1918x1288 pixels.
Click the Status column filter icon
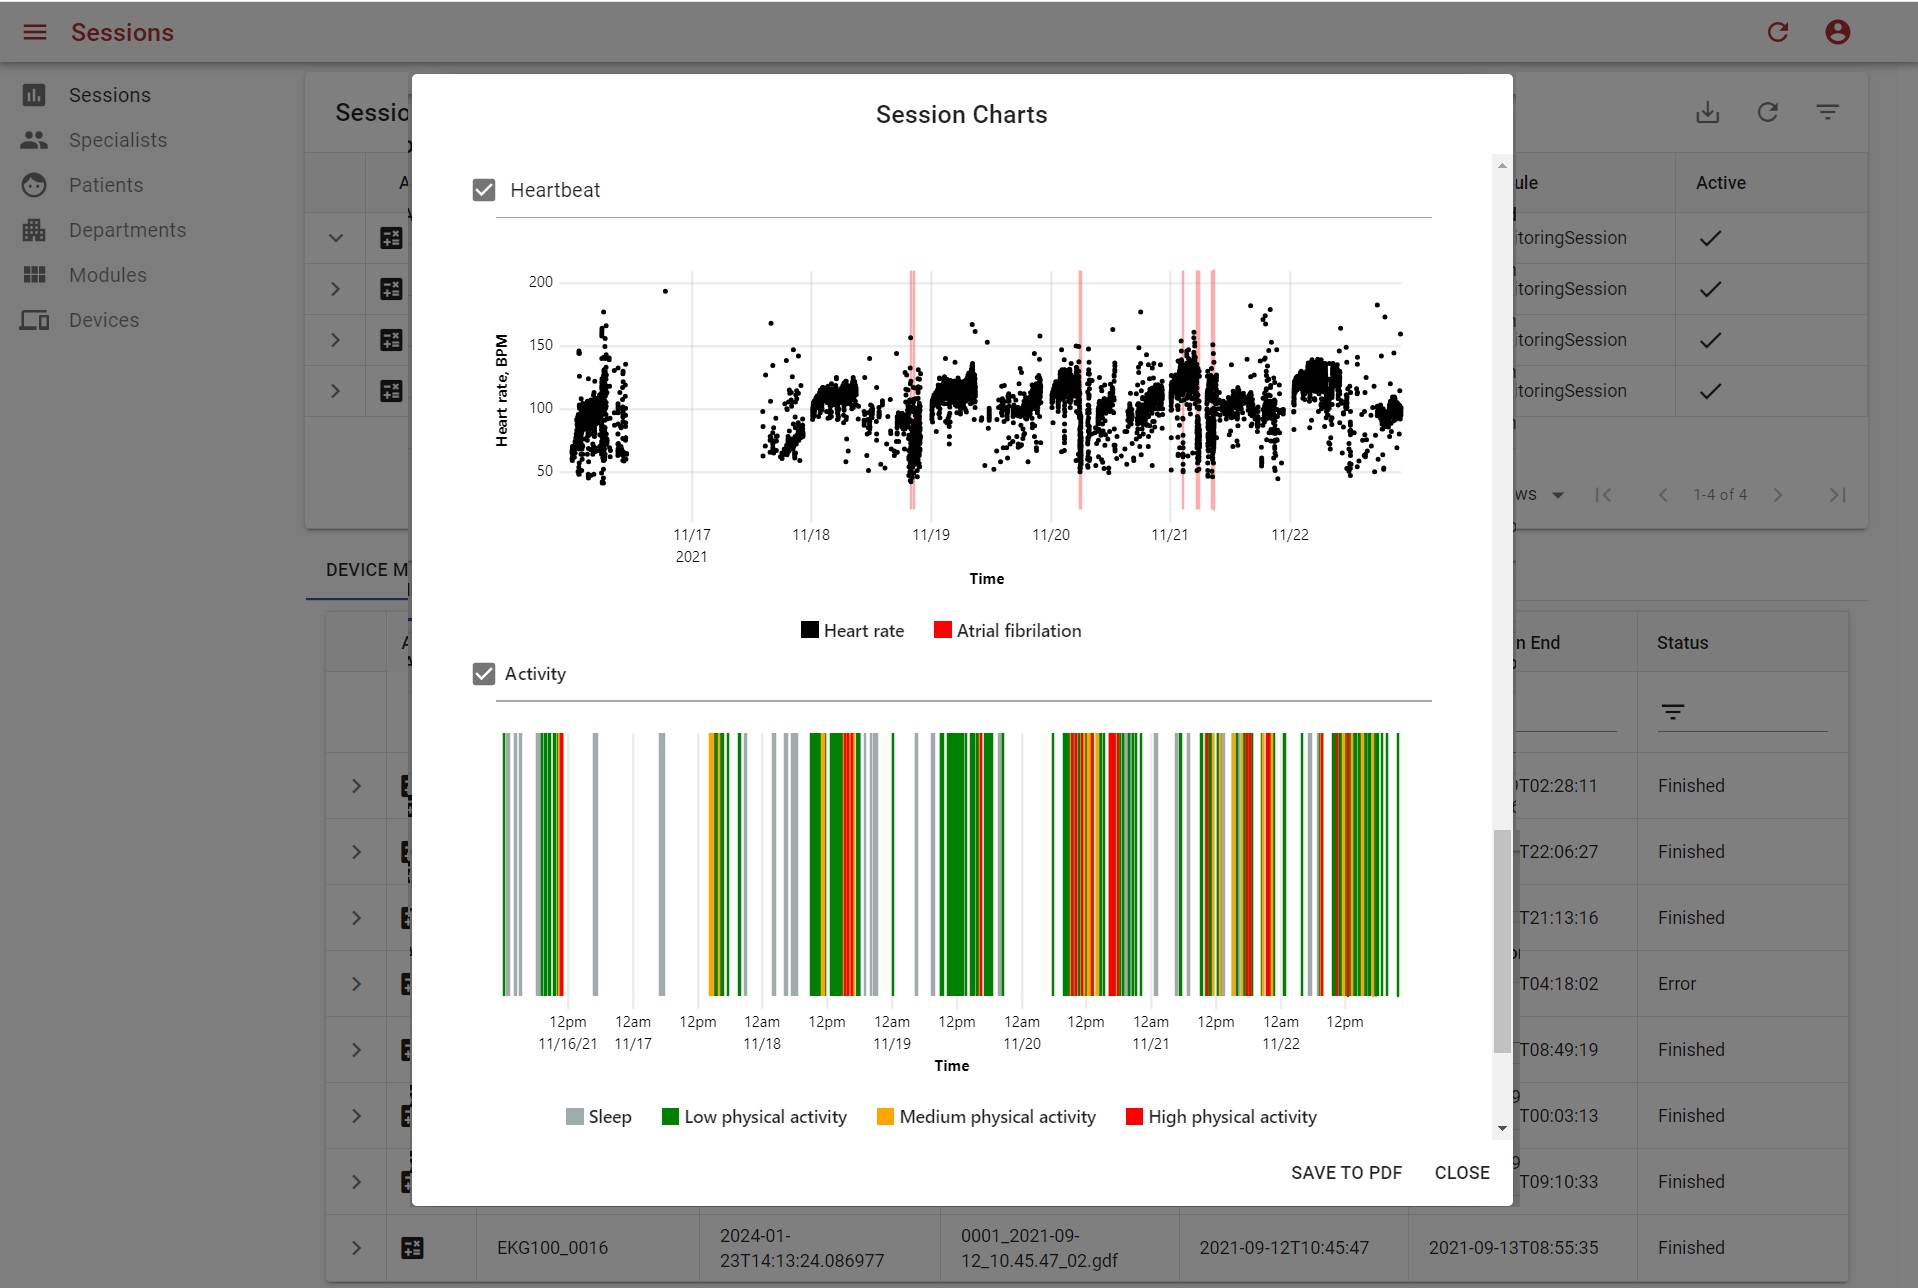pos(1672,712)
